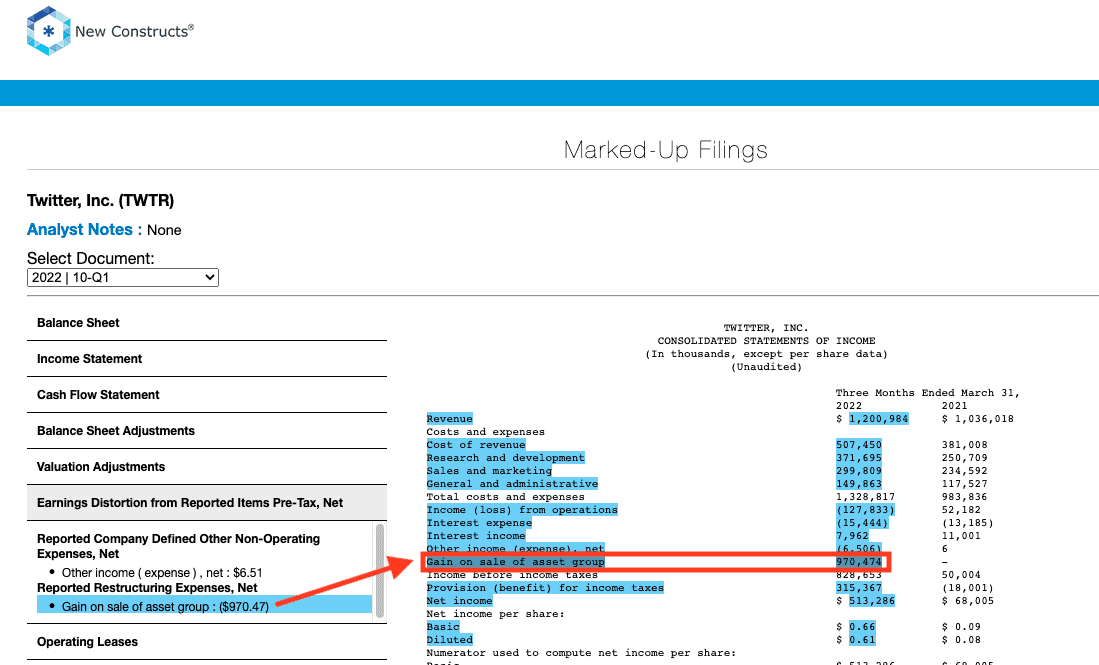Click the Research and development line item
The height and width of the screenshot is (665, 1099).
point(505,458)
